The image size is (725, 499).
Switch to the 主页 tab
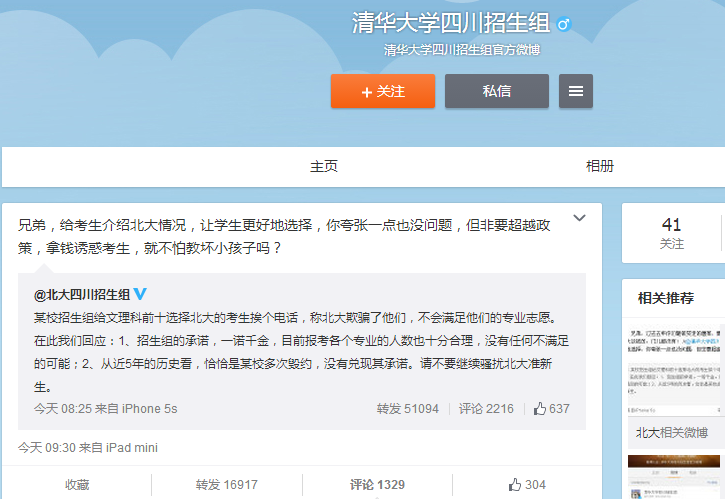[324, 166]
